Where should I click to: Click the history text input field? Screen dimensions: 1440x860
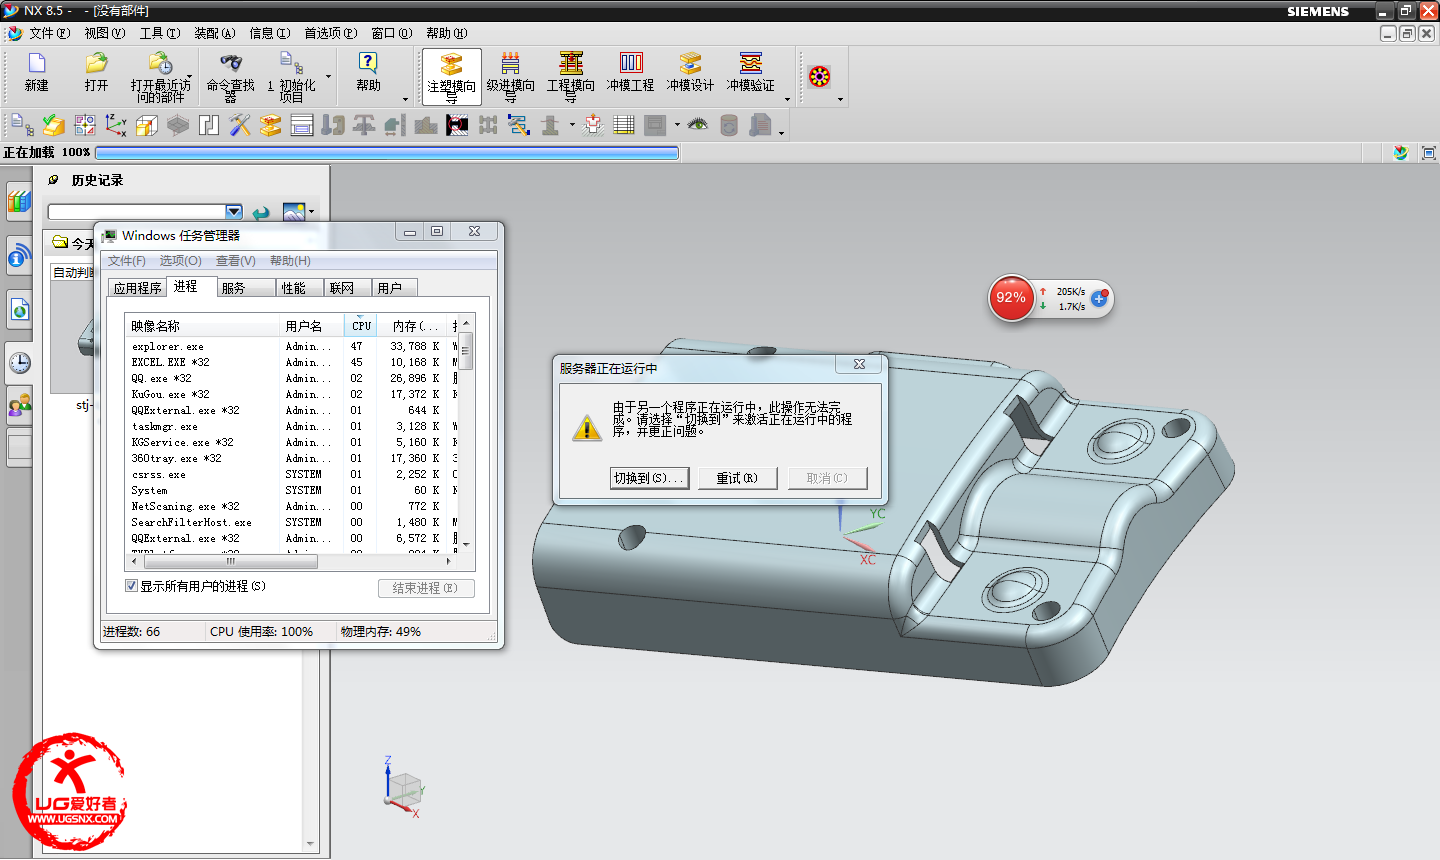click(137, 212)
